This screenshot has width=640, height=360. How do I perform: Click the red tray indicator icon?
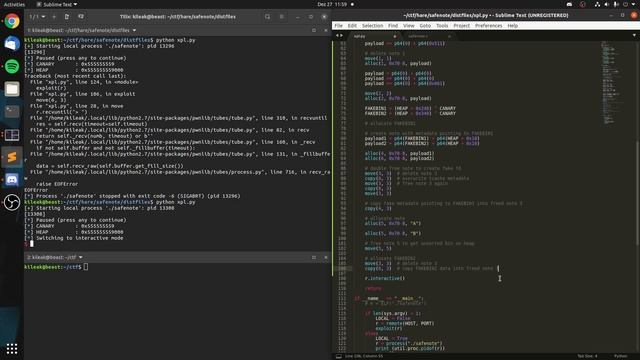[x=583, y=4]
